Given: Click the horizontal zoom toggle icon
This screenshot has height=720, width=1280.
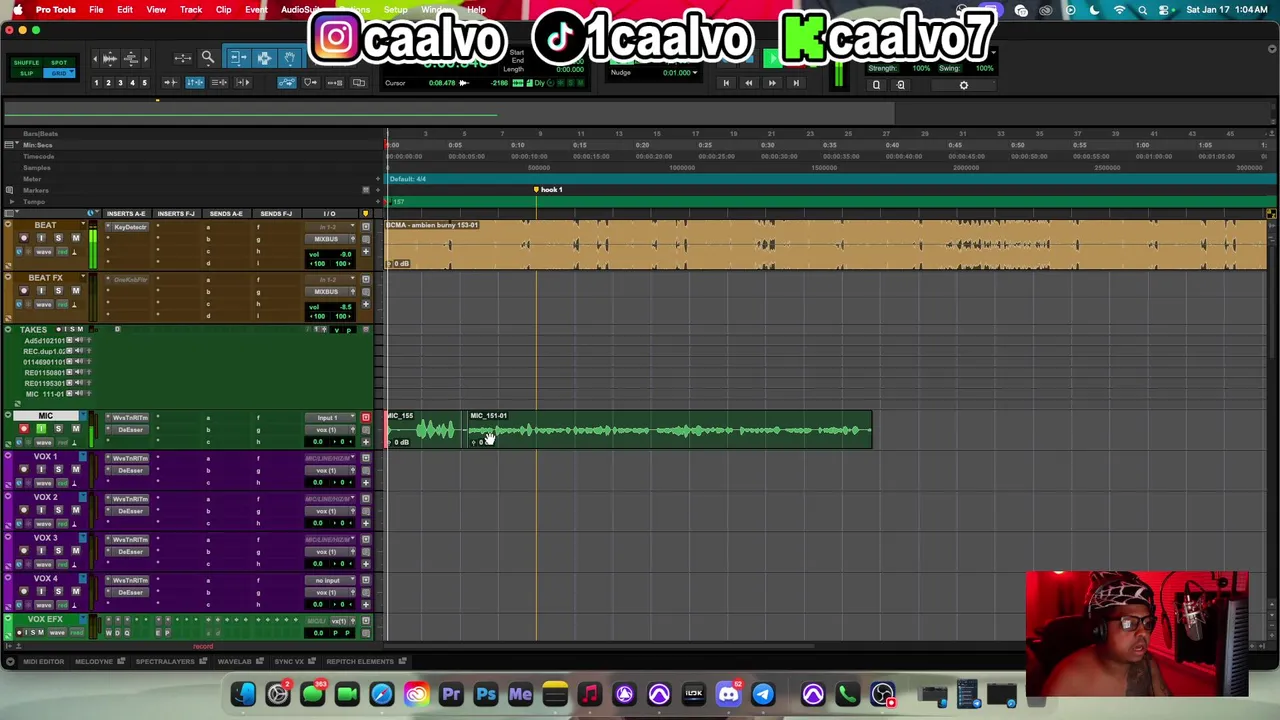Looking at the screenshot, I should click(x=183, y=58).
